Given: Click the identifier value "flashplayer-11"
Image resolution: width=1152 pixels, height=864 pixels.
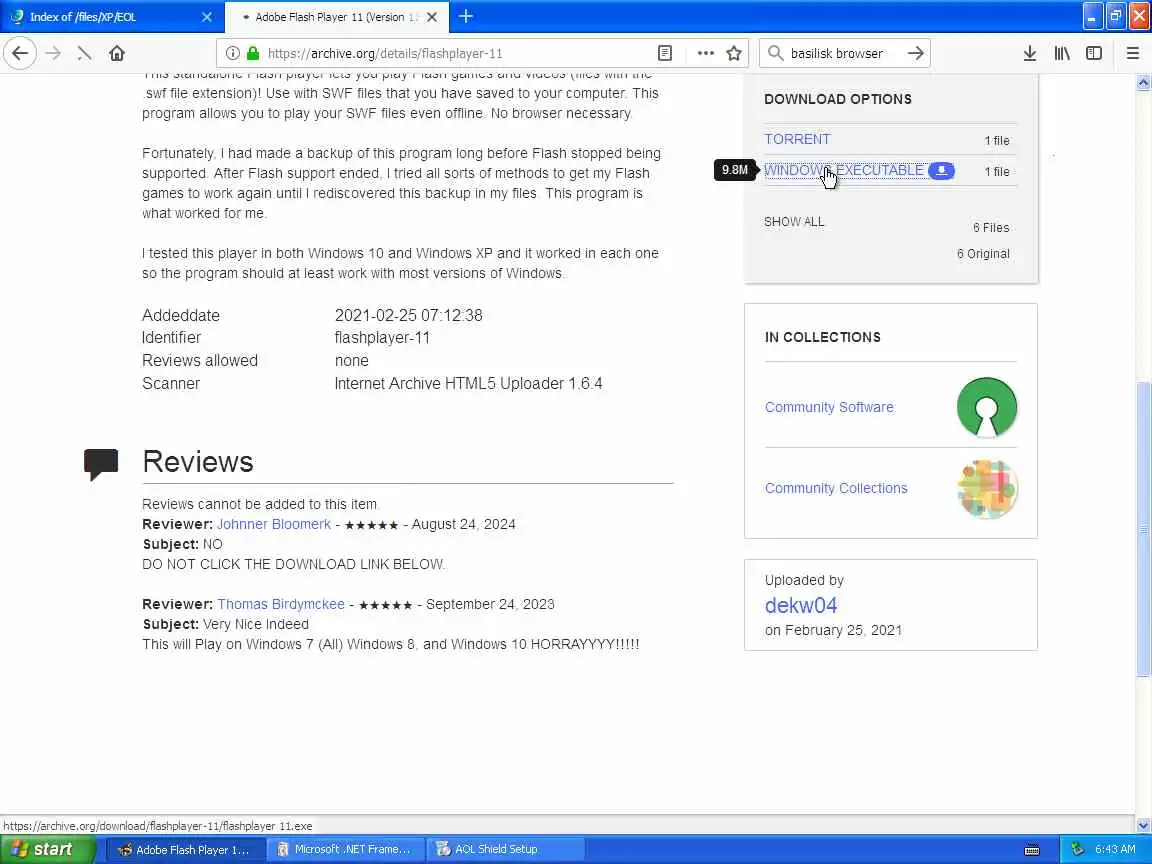Looking at the screenshot, I should (382, 337).
